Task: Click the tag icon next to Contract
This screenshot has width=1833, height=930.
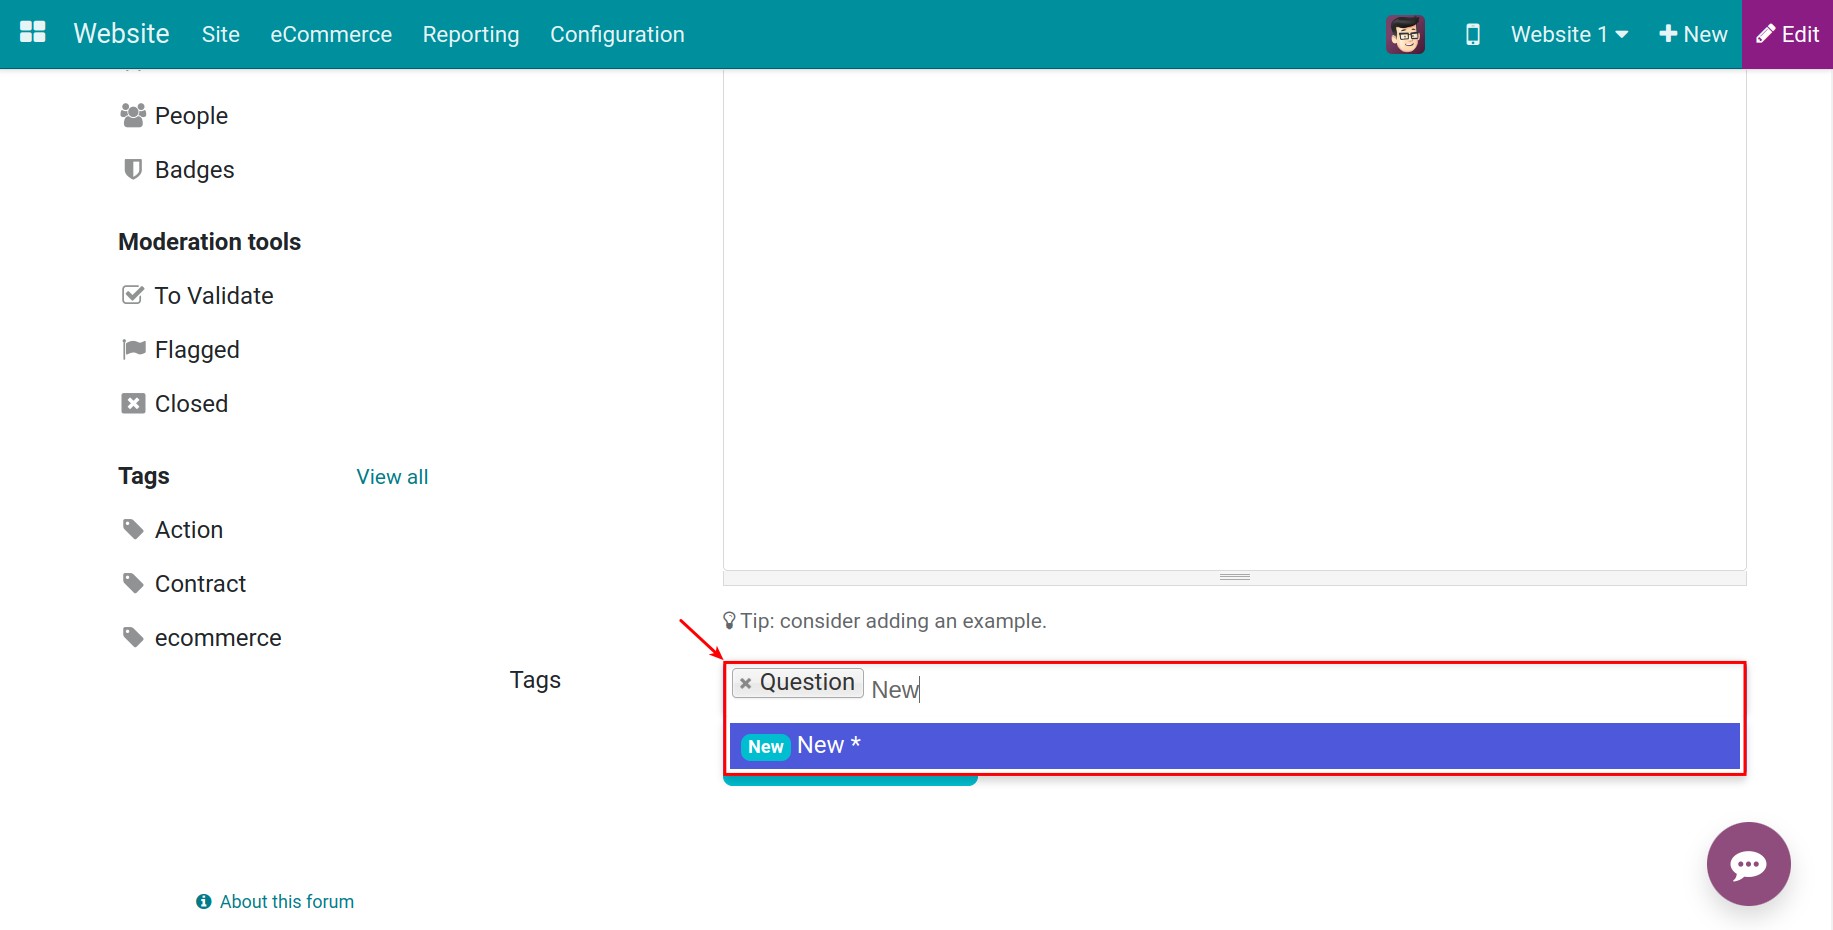Action: coord(132,583)
